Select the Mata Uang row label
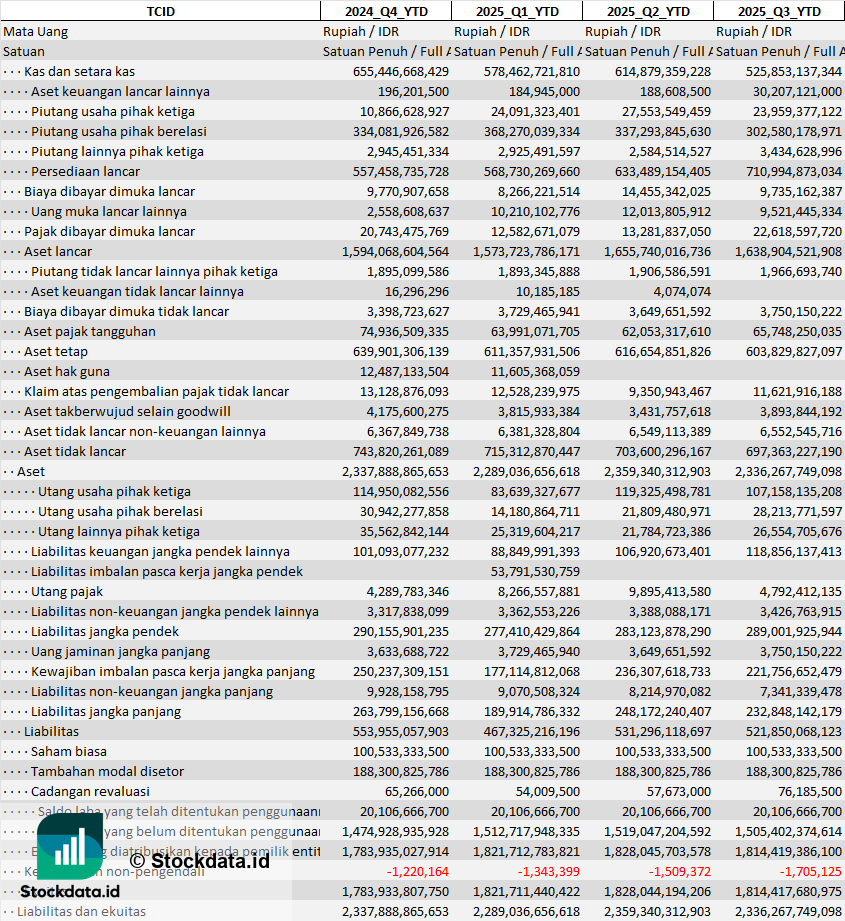The height and width of the screenshot is (921, 845). (x=36, y=31)
